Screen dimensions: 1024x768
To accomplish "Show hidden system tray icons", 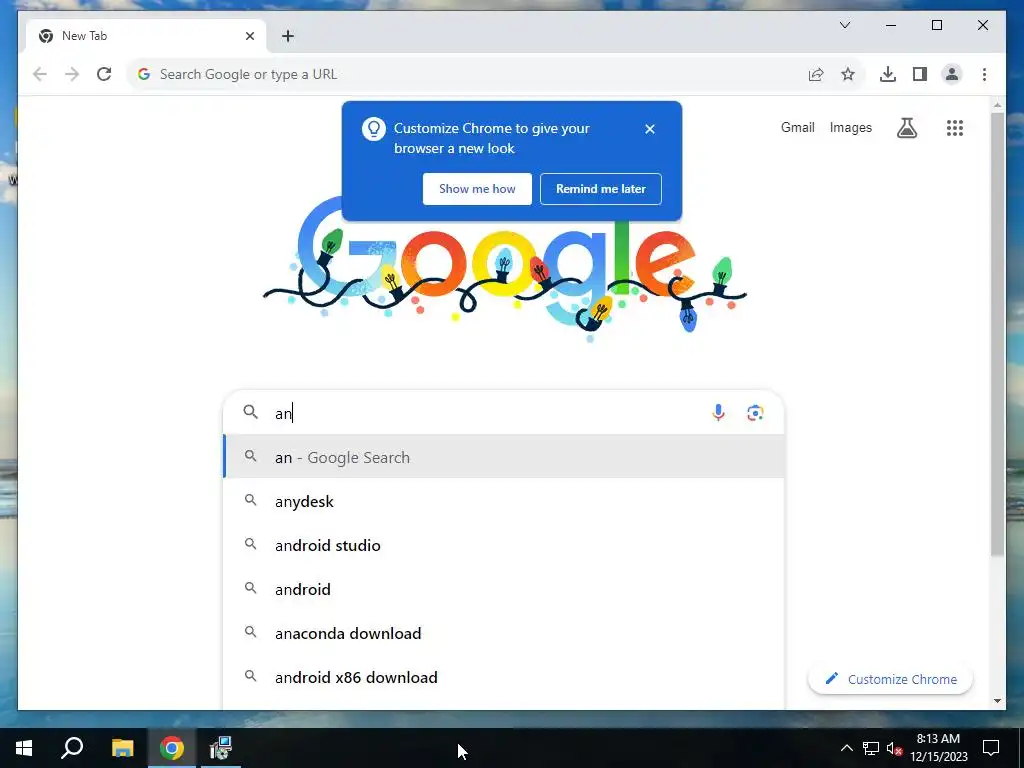I will pos(846,748).
